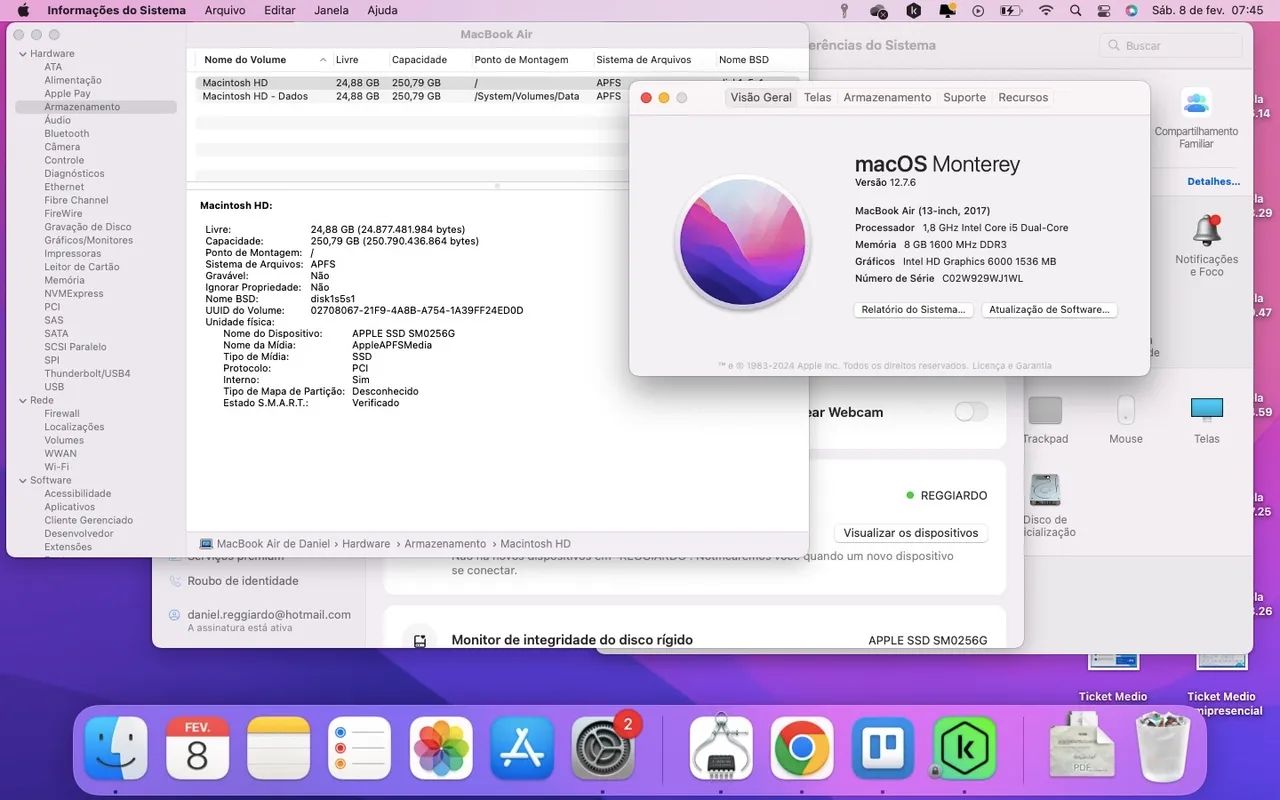Collapse the Rede section in the sidebar
The height and width of the screenshot is (800, 1280).
coord(22,400)
